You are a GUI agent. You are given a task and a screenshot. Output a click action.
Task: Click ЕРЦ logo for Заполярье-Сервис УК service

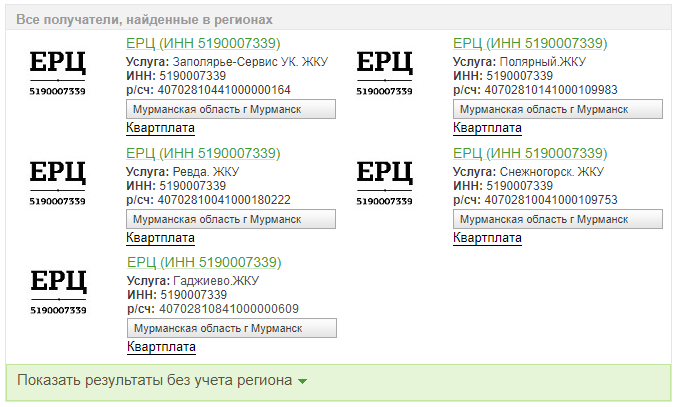click(x=58, y=73)
